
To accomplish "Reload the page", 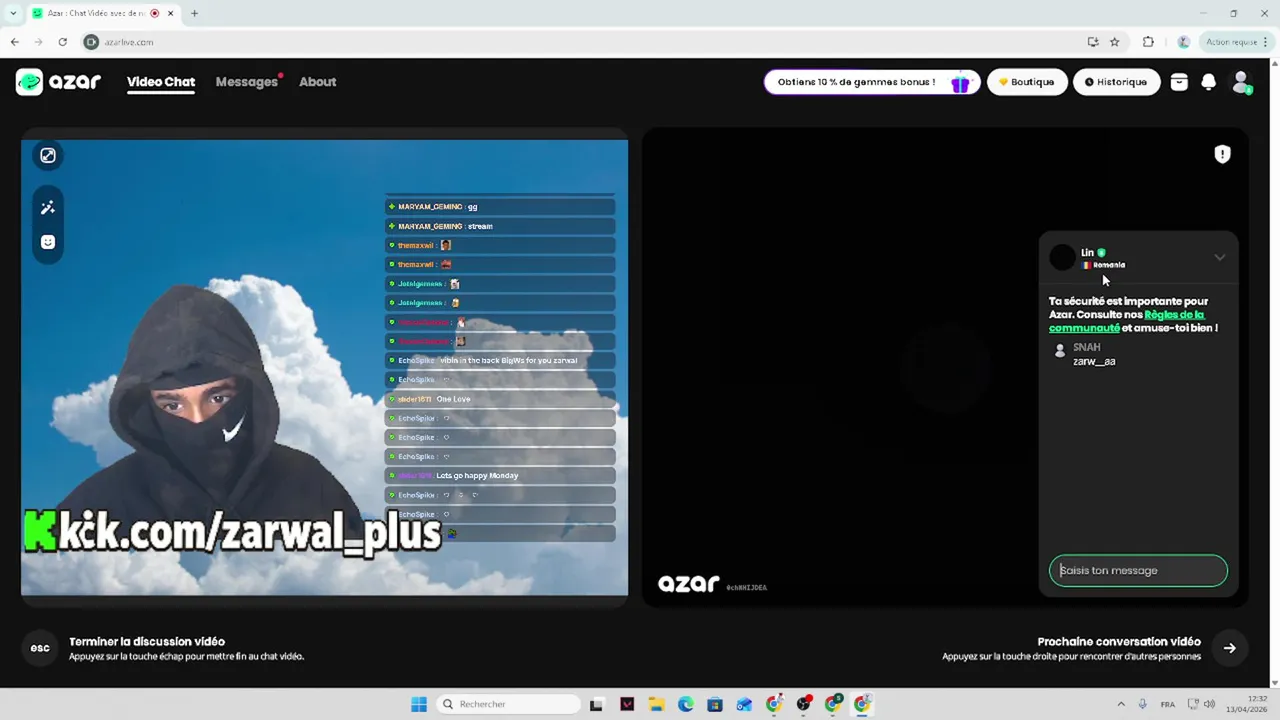I will (x=62, y=42).
